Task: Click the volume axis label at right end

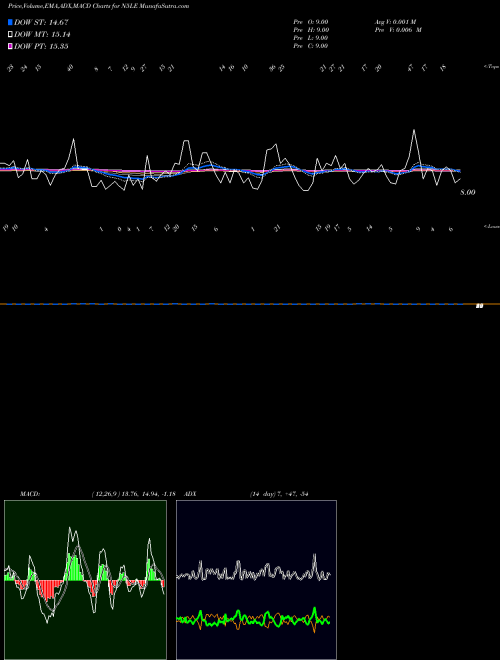Action: pos(479,306)
